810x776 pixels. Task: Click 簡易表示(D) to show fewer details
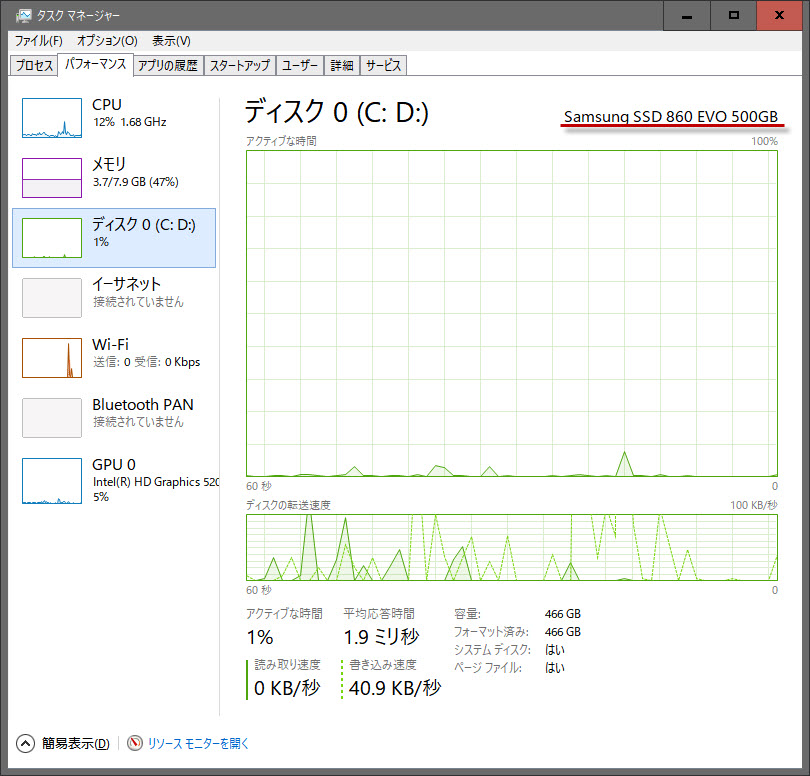[x=75, y=743]
